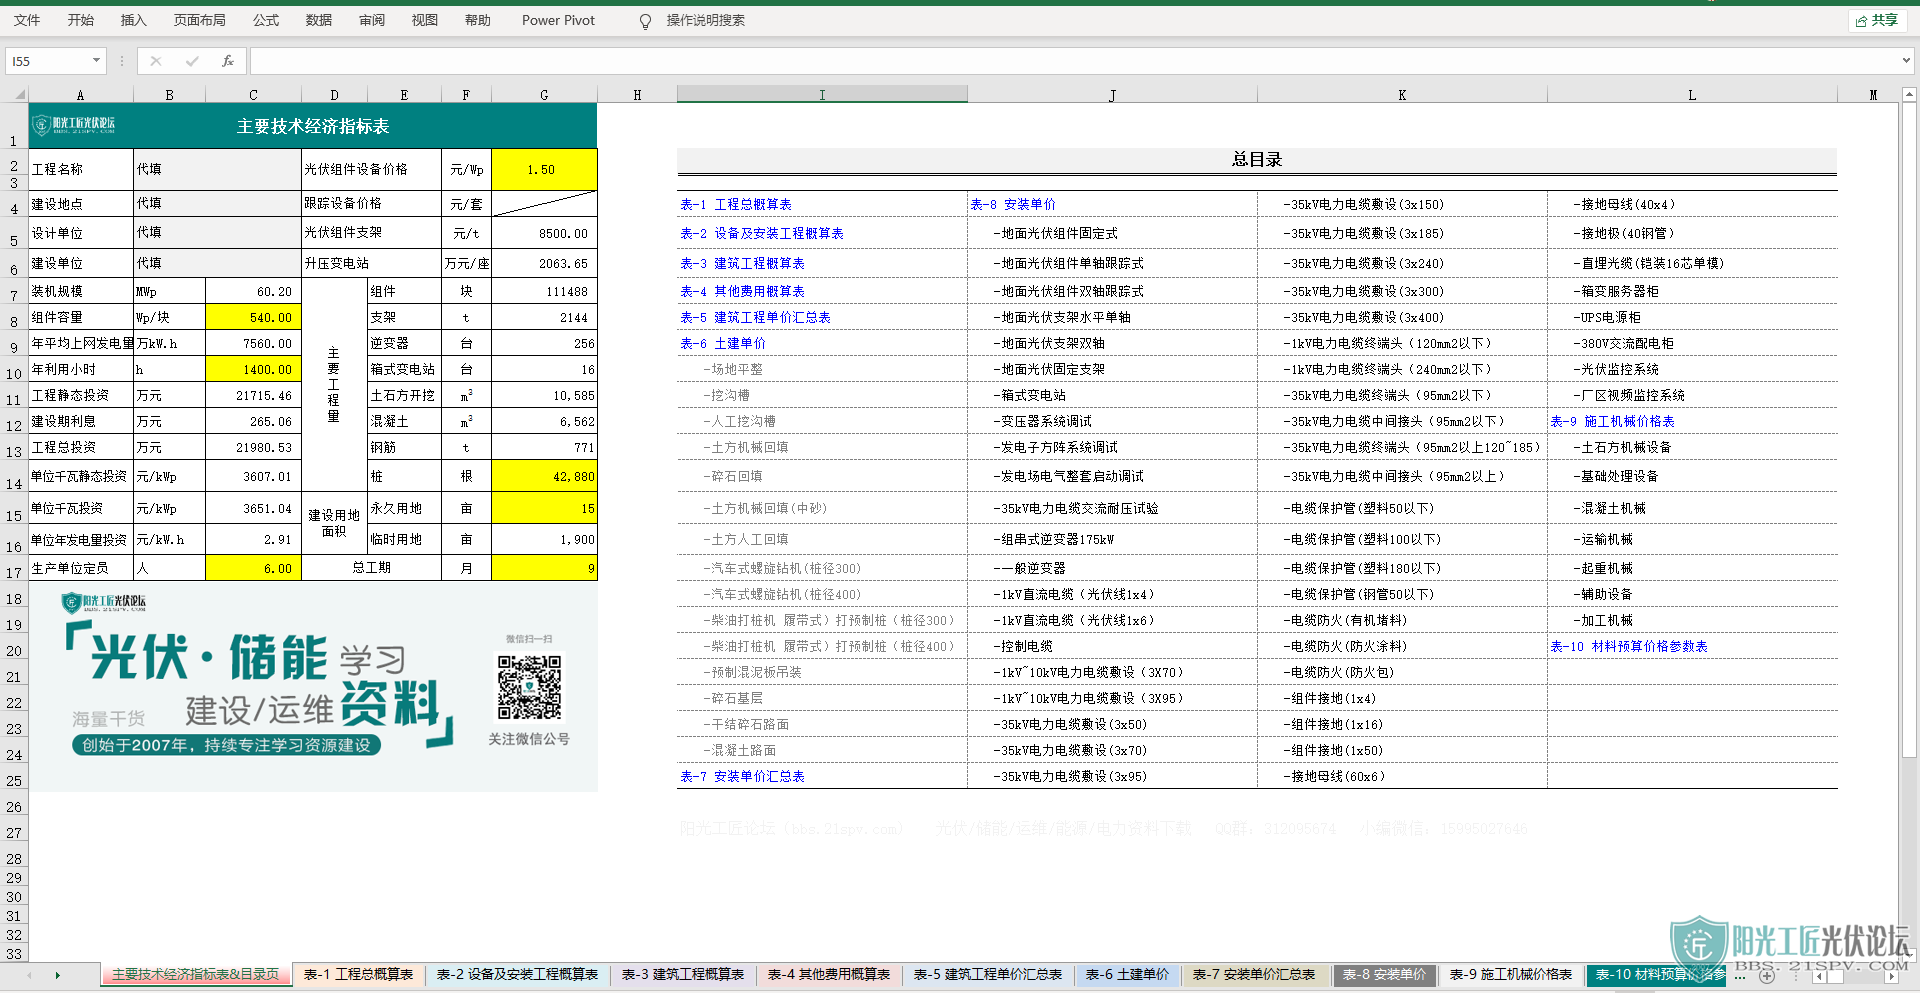Click the 共享 share button
This screenshot has height=993, width=1920.
pyautogui.click(x=1877, y=20)
